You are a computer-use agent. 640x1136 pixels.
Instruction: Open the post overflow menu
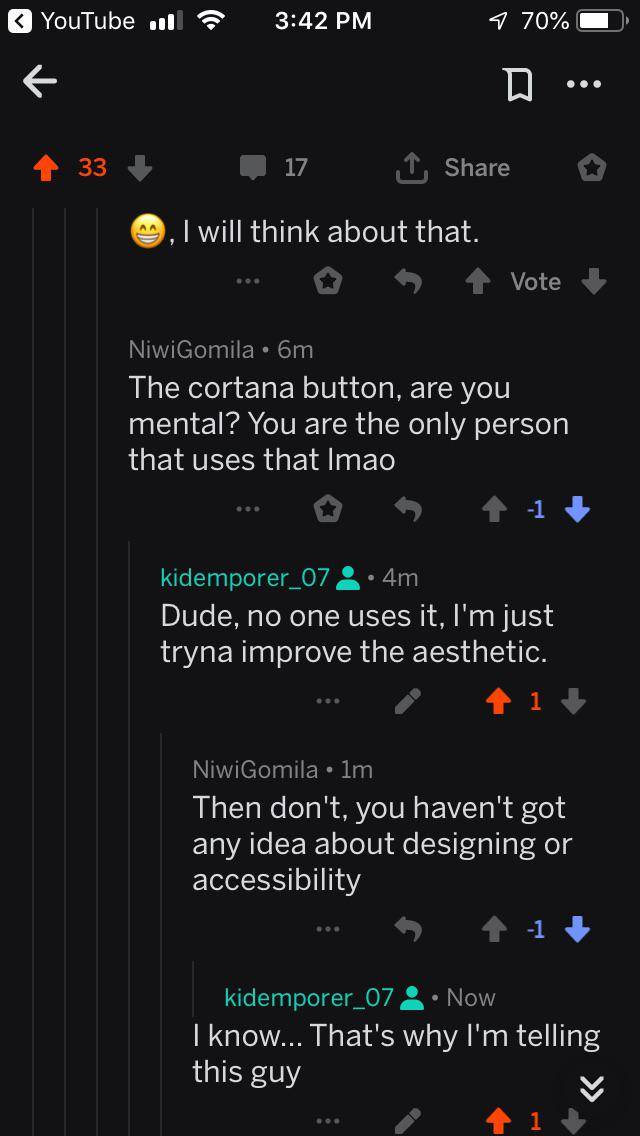pos(585,84)
